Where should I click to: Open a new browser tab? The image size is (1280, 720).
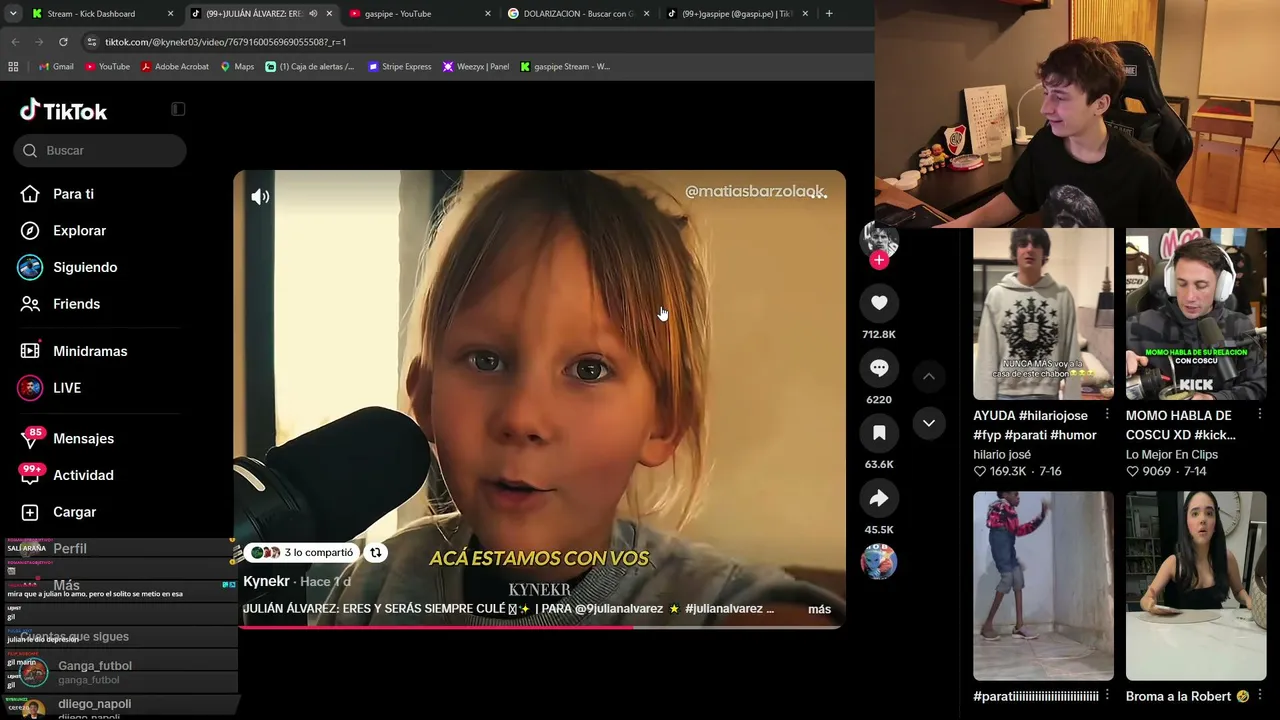click(829, 14)
